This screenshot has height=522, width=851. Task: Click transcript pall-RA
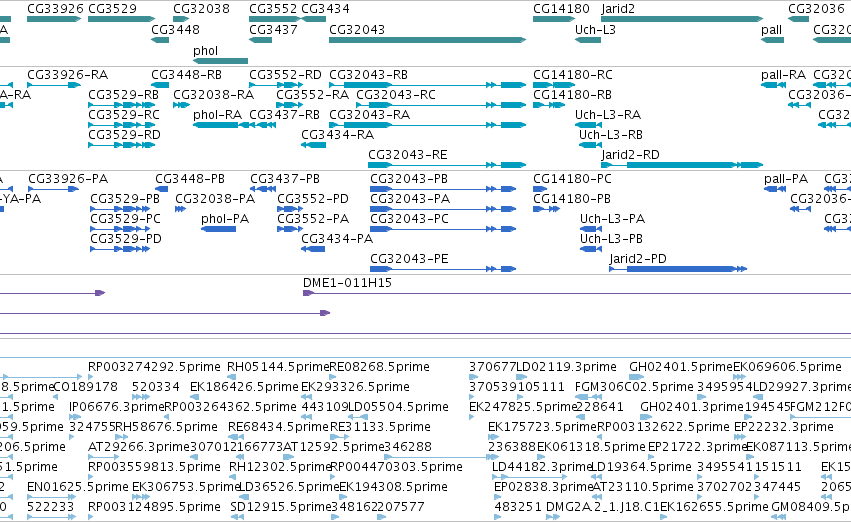783,75
